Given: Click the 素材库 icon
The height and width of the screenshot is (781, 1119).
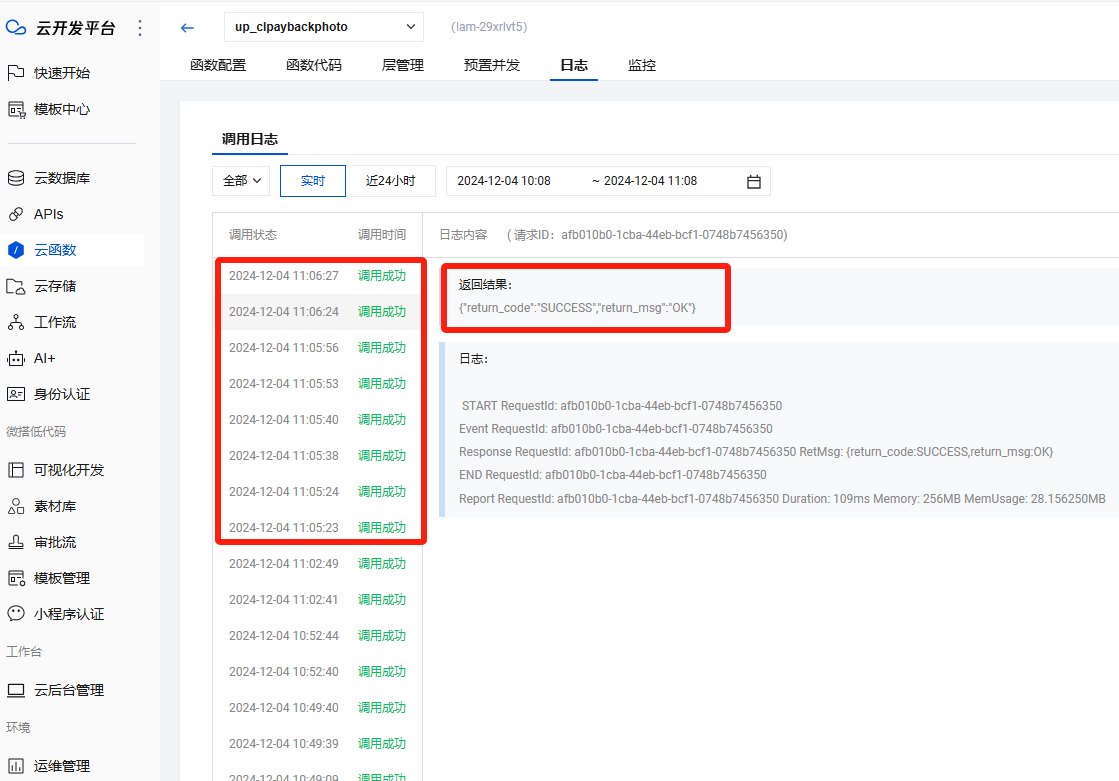Looking at the screenshot, I should pos(16,506).
